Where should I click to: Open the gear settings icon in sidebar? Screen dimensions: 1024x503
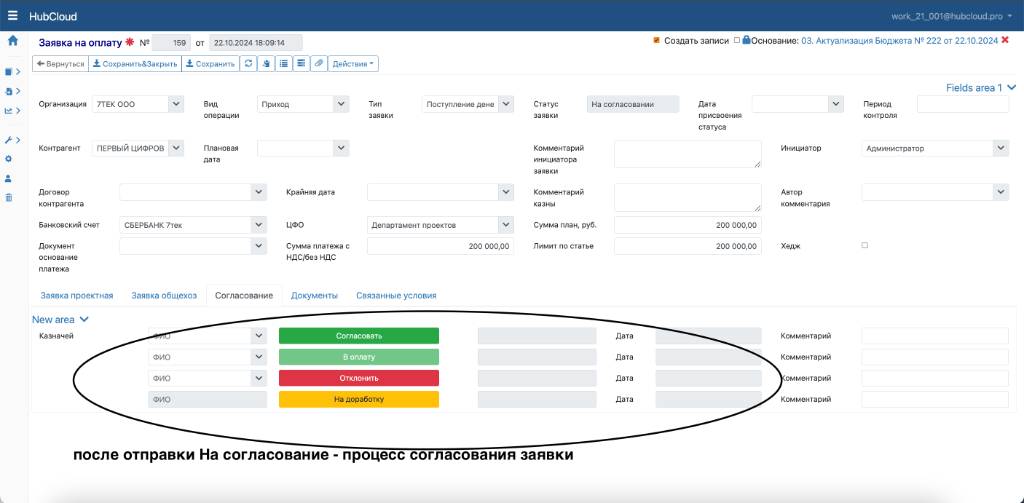(x=9, y=159)
